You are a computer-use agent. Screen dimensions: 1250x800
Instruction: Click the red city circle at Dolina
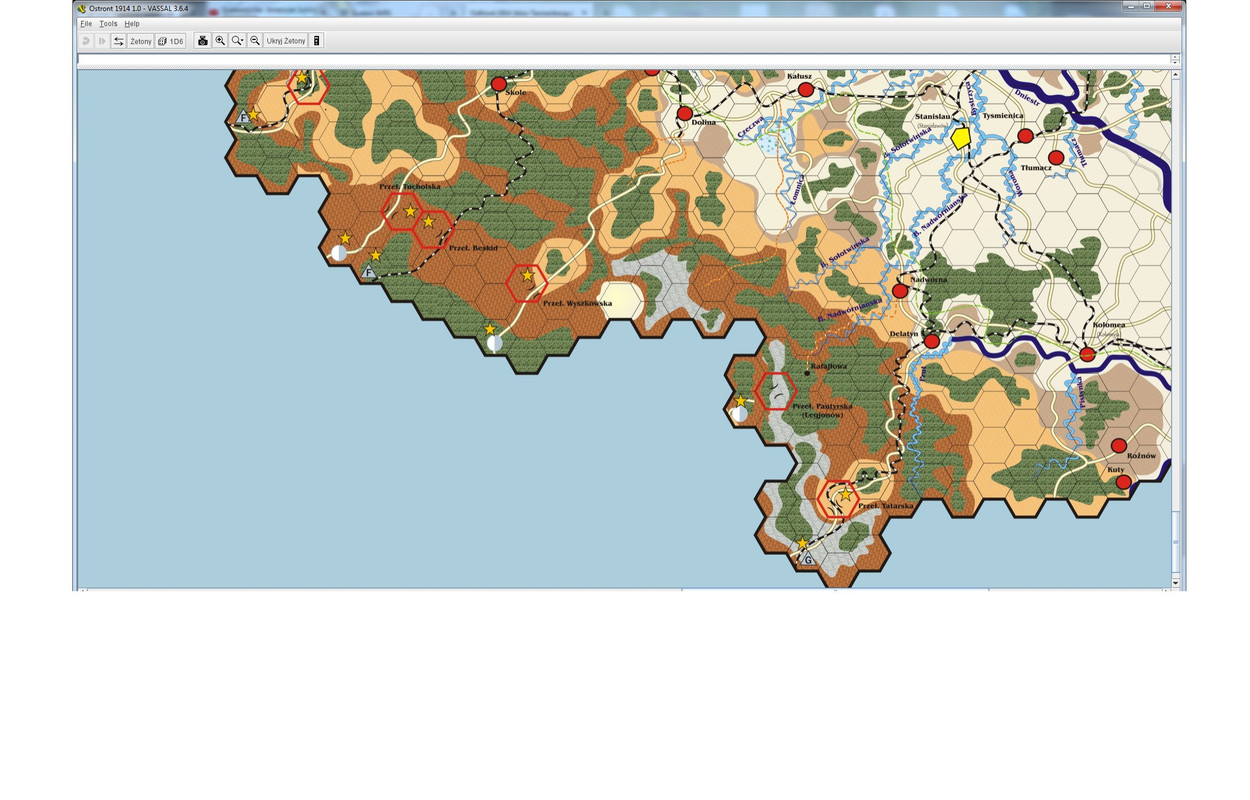(x=685, y=114)
